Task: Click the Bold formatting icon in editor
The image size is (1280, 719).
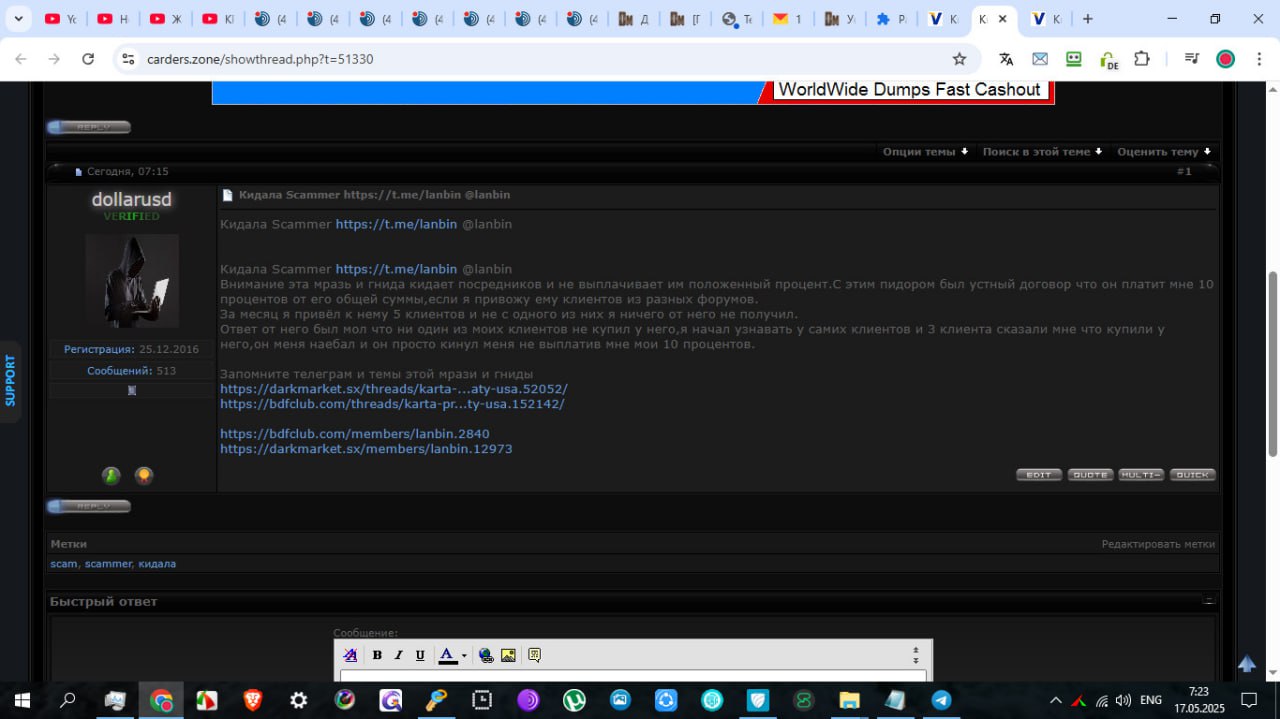Action: [377, 655]
